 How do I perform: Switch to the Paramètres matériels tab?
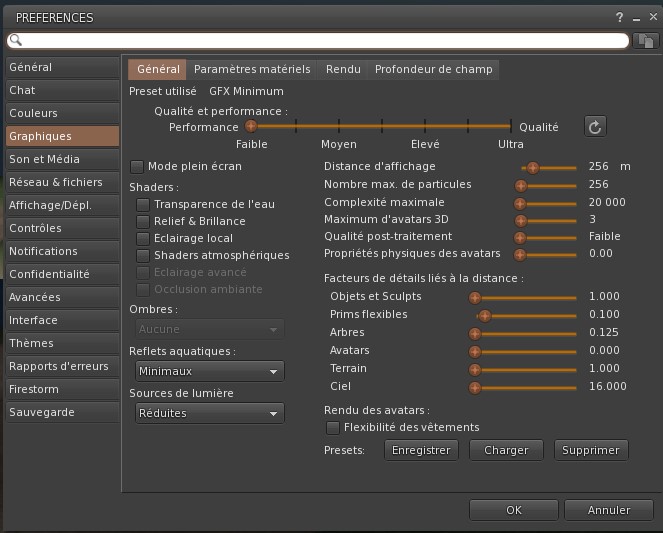(252, 69)
